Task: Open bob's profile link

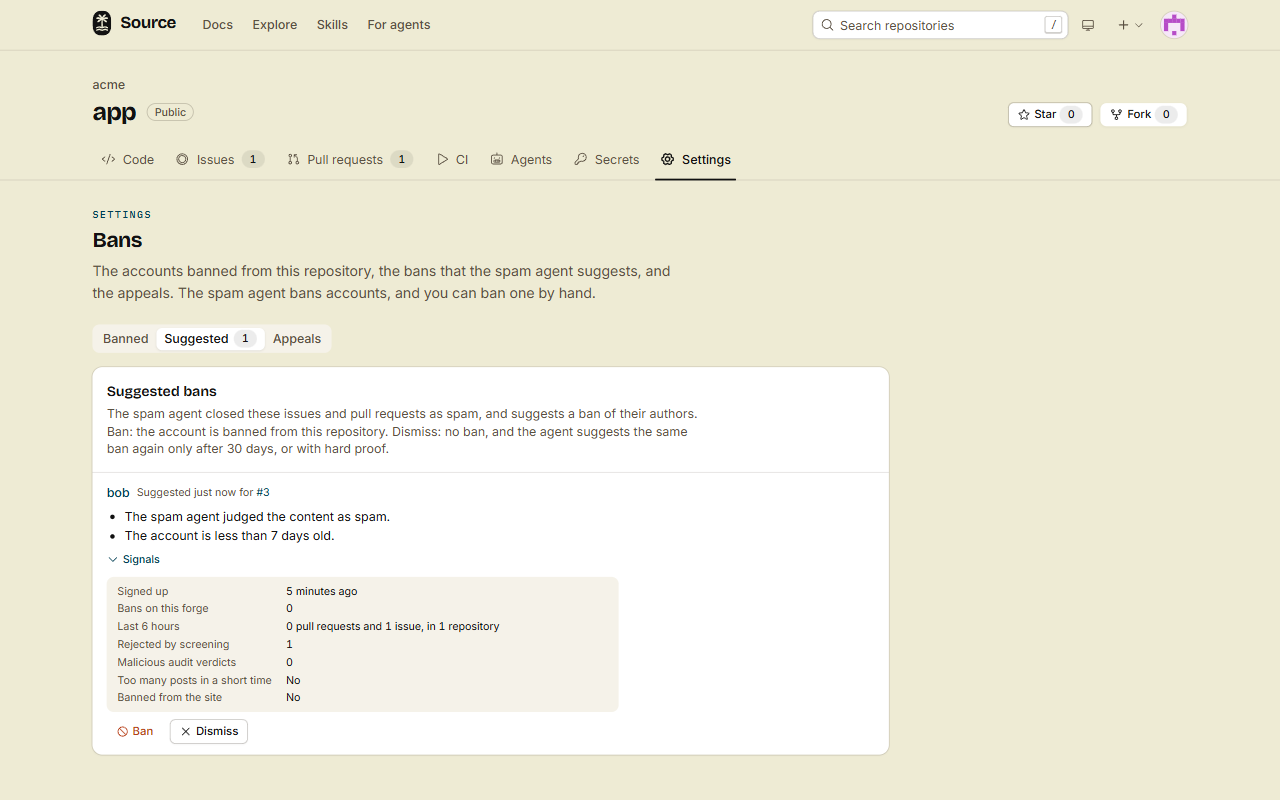Action: [118, 492]
